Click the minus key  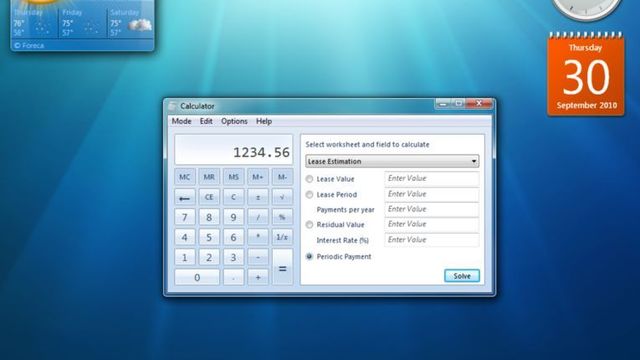pos(258,257)
